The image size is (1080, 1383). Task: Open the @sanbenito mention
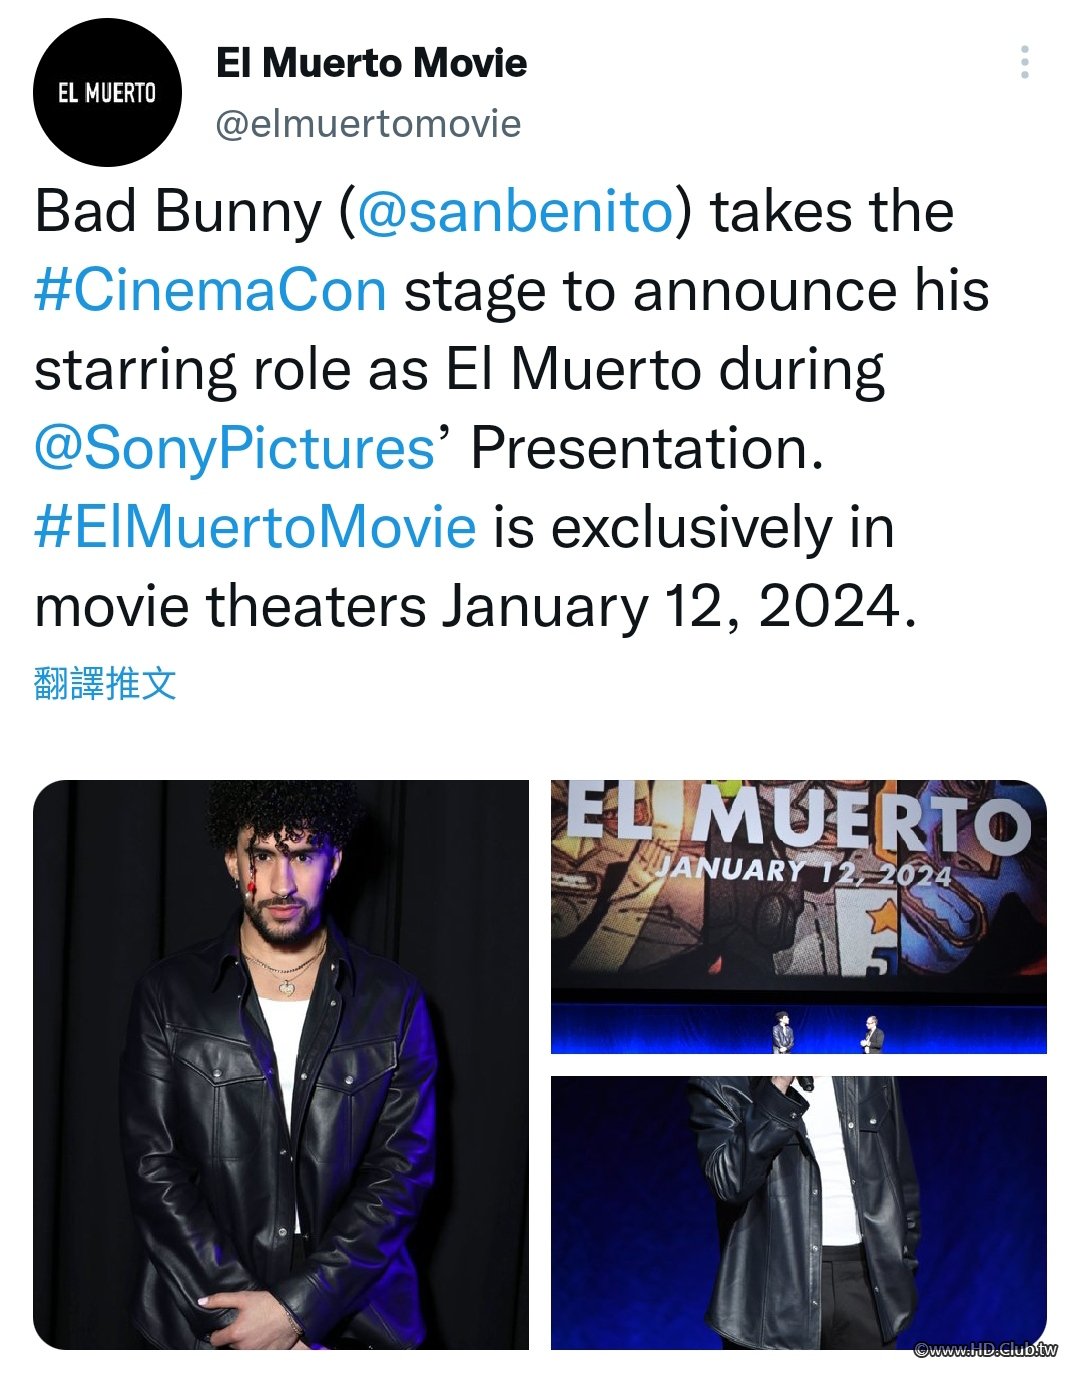(515, 211)
